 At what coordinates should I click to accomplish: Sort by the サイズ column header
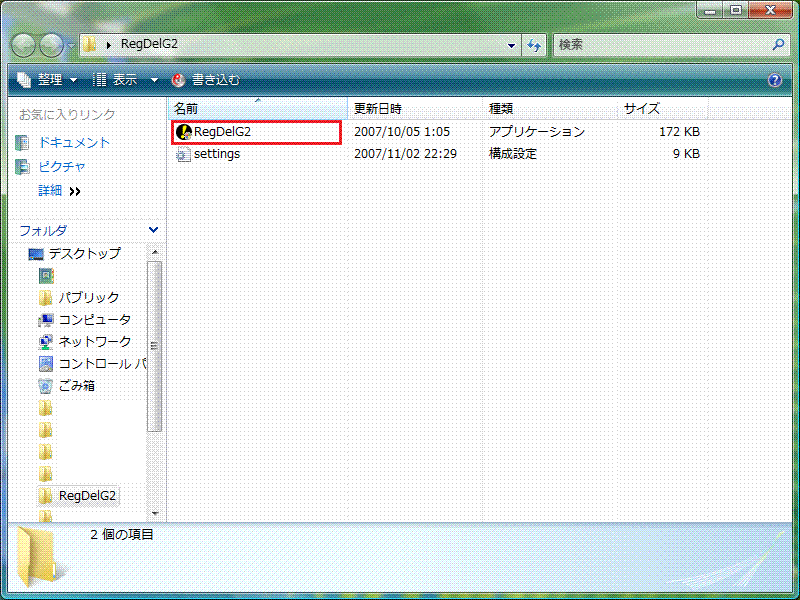[x=662, y=108]
